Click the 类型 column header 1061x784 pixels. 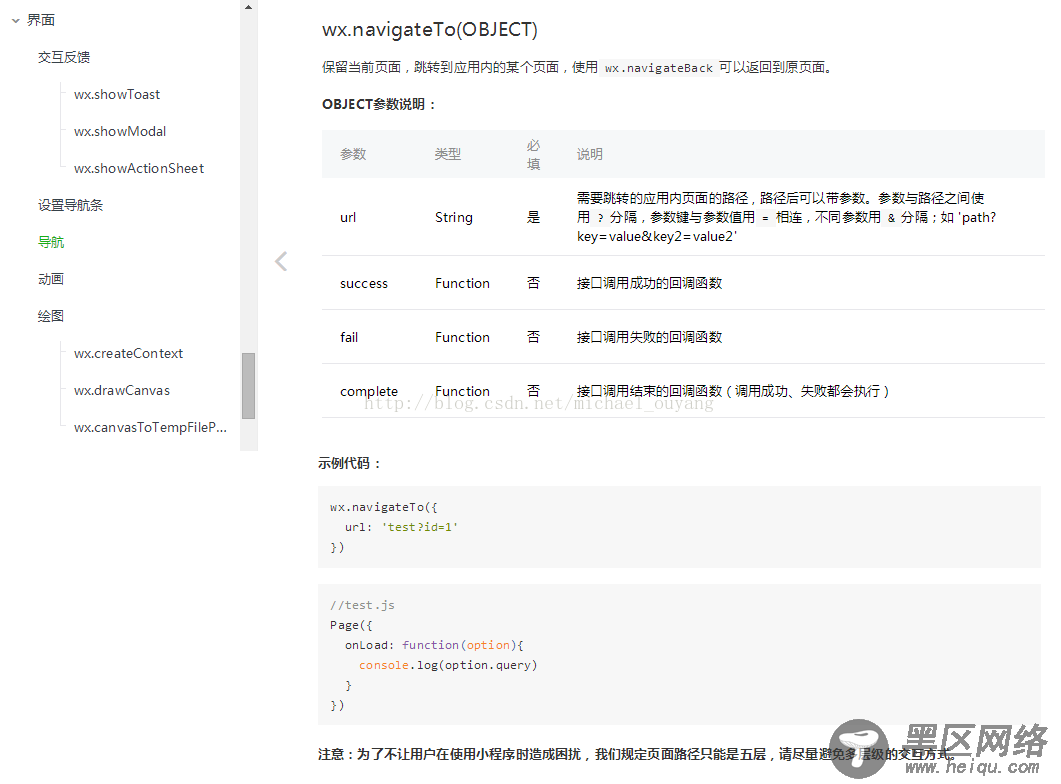(448, 154)
